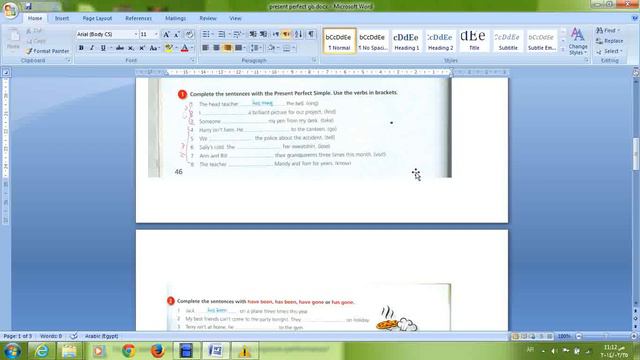Open the font size combo box
Screen dimensions: 640x360
pyautogui.click(x=149, y=34)
